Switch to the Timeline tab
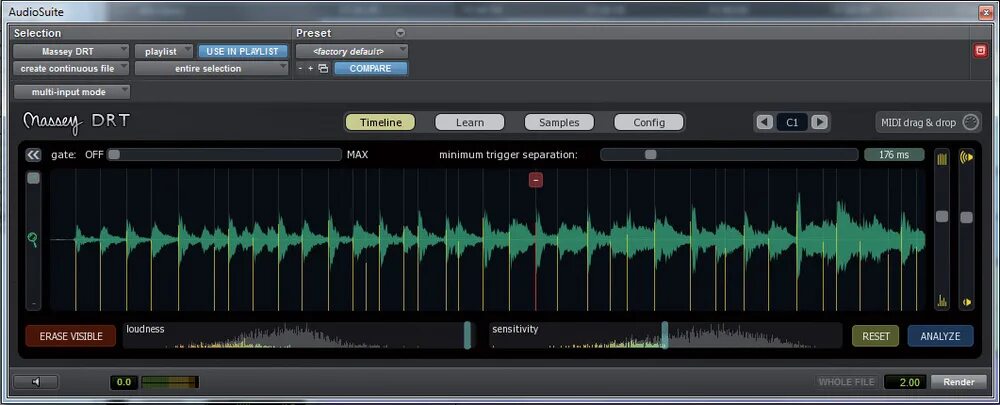The height and width of the screenshot is (405, 1000). click(x=380, y=122)
